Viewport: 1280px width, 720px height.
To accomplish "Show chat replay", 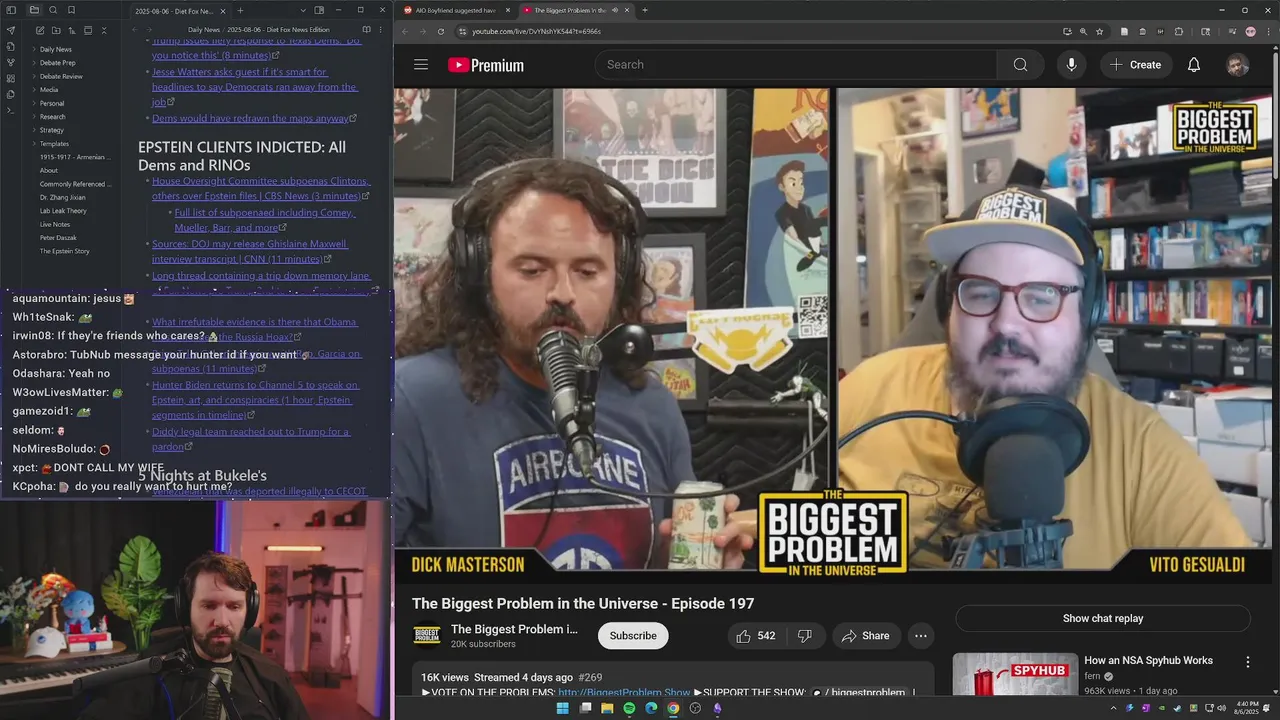I will pyautogui.click(x=1103, y=618).
